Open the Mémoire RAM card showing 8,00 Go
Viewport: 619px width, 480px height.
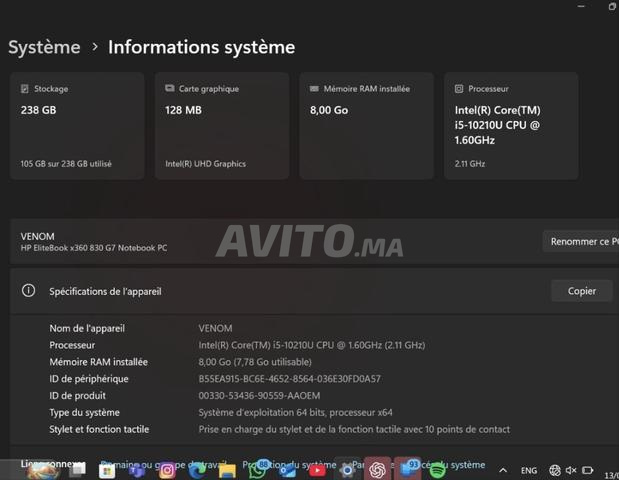pos(366,126)
